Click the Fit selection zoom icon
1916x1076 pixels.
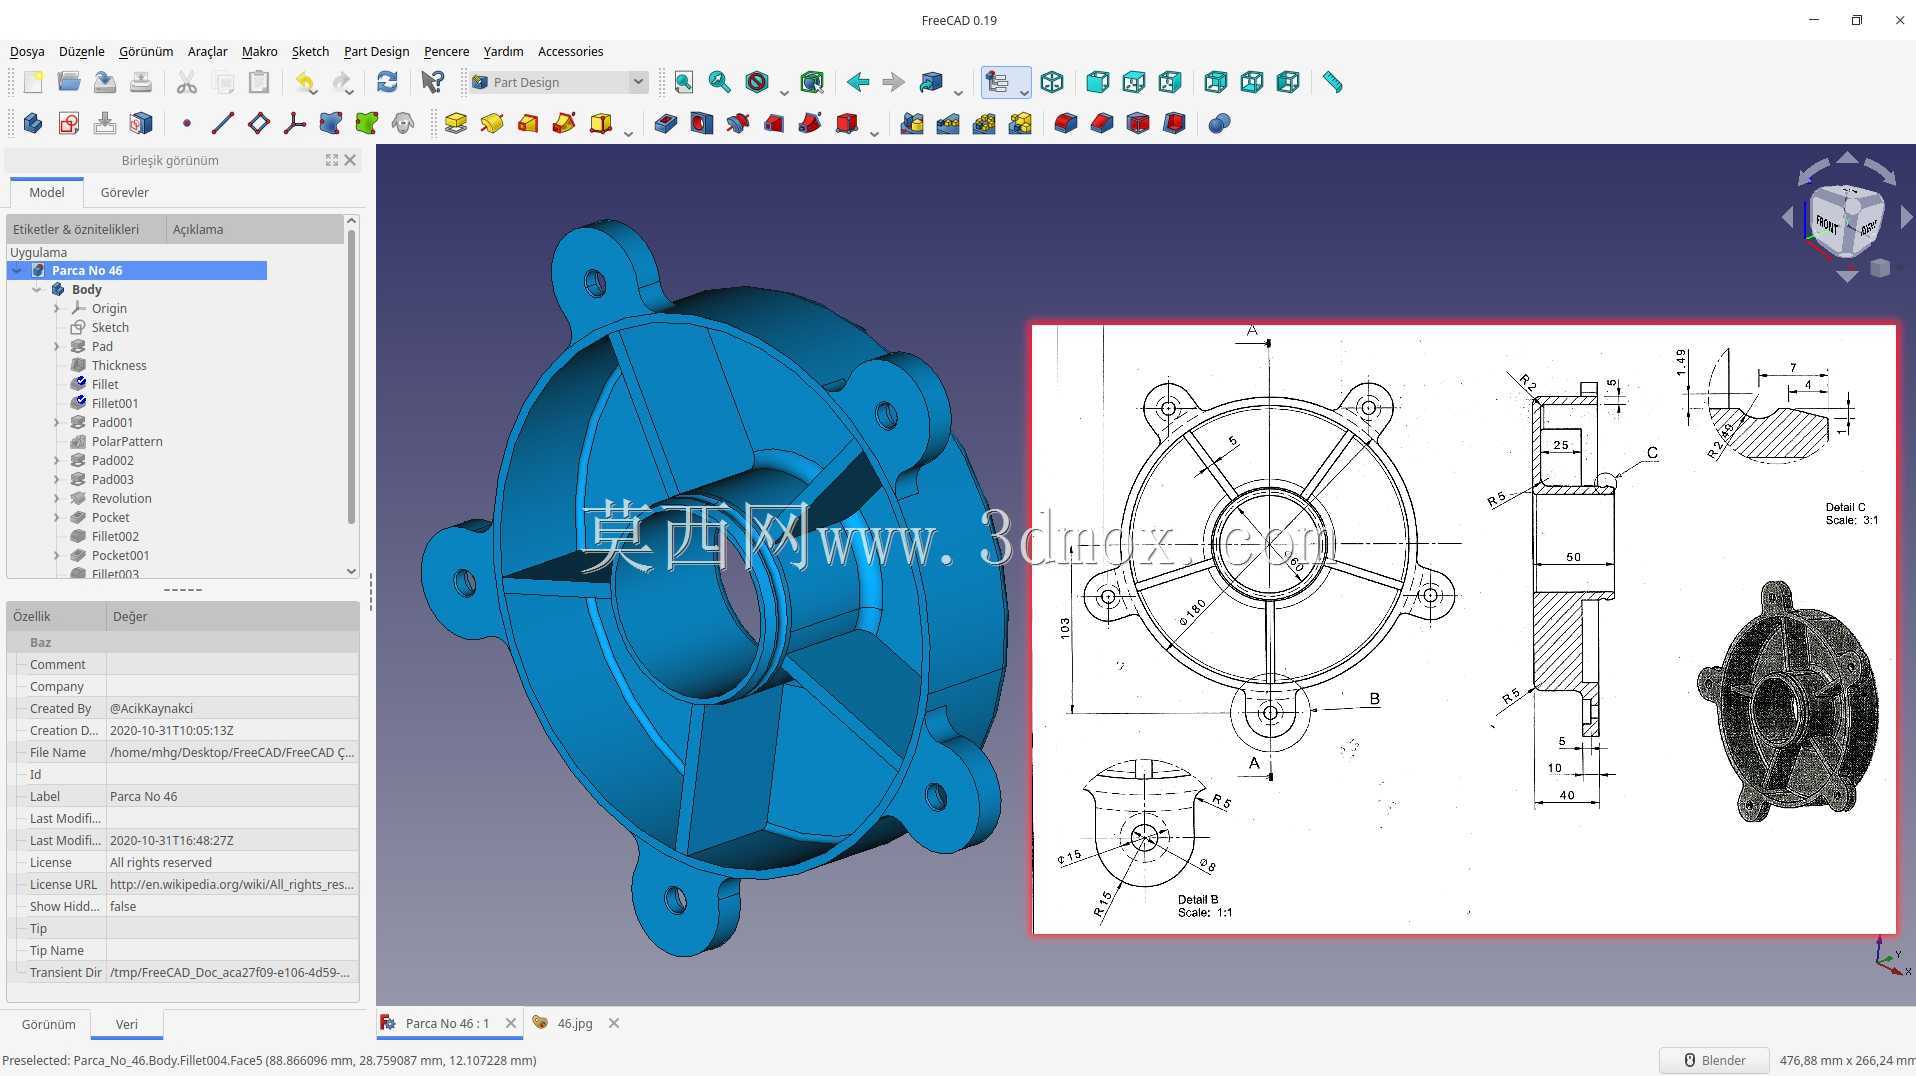pyautogui.click(x=719, y=82)
